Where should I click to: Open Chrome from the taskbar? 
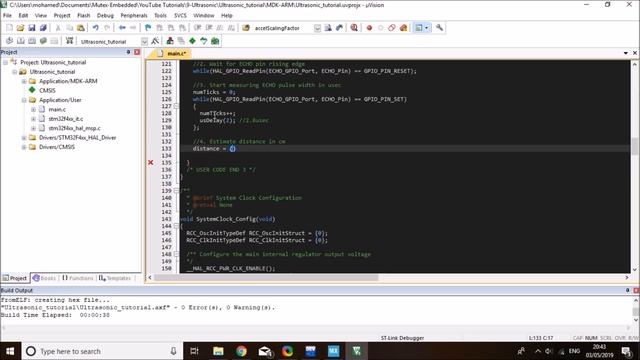[241, 351]
